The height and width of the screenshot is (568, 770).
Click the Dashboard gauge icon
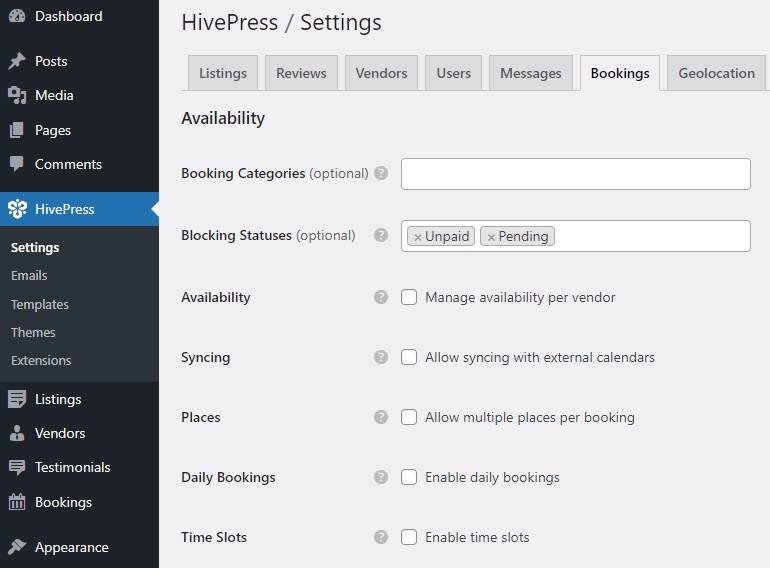click(x=17, y=16)
